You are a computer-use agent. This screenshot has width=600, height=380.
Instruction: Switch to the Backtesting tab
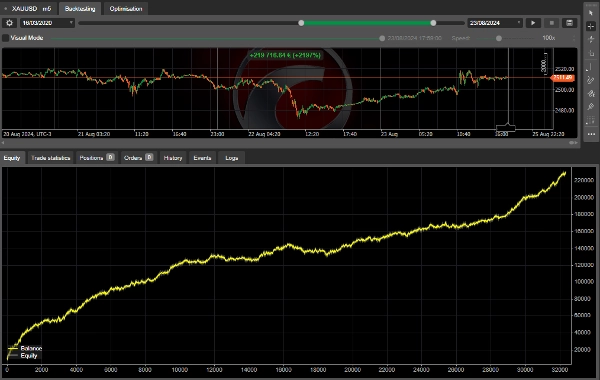80,9
